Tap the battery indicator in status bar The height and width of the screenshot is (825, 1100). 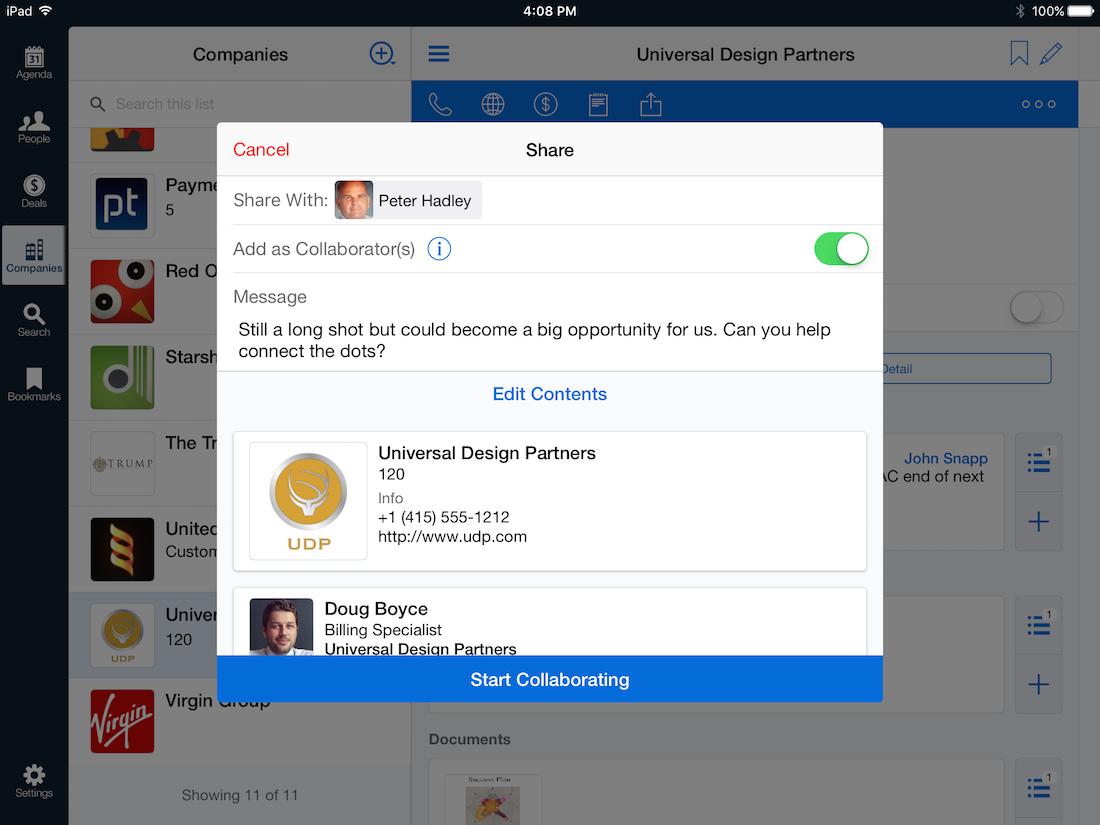pyautogui.click(x=1080, y=11)
